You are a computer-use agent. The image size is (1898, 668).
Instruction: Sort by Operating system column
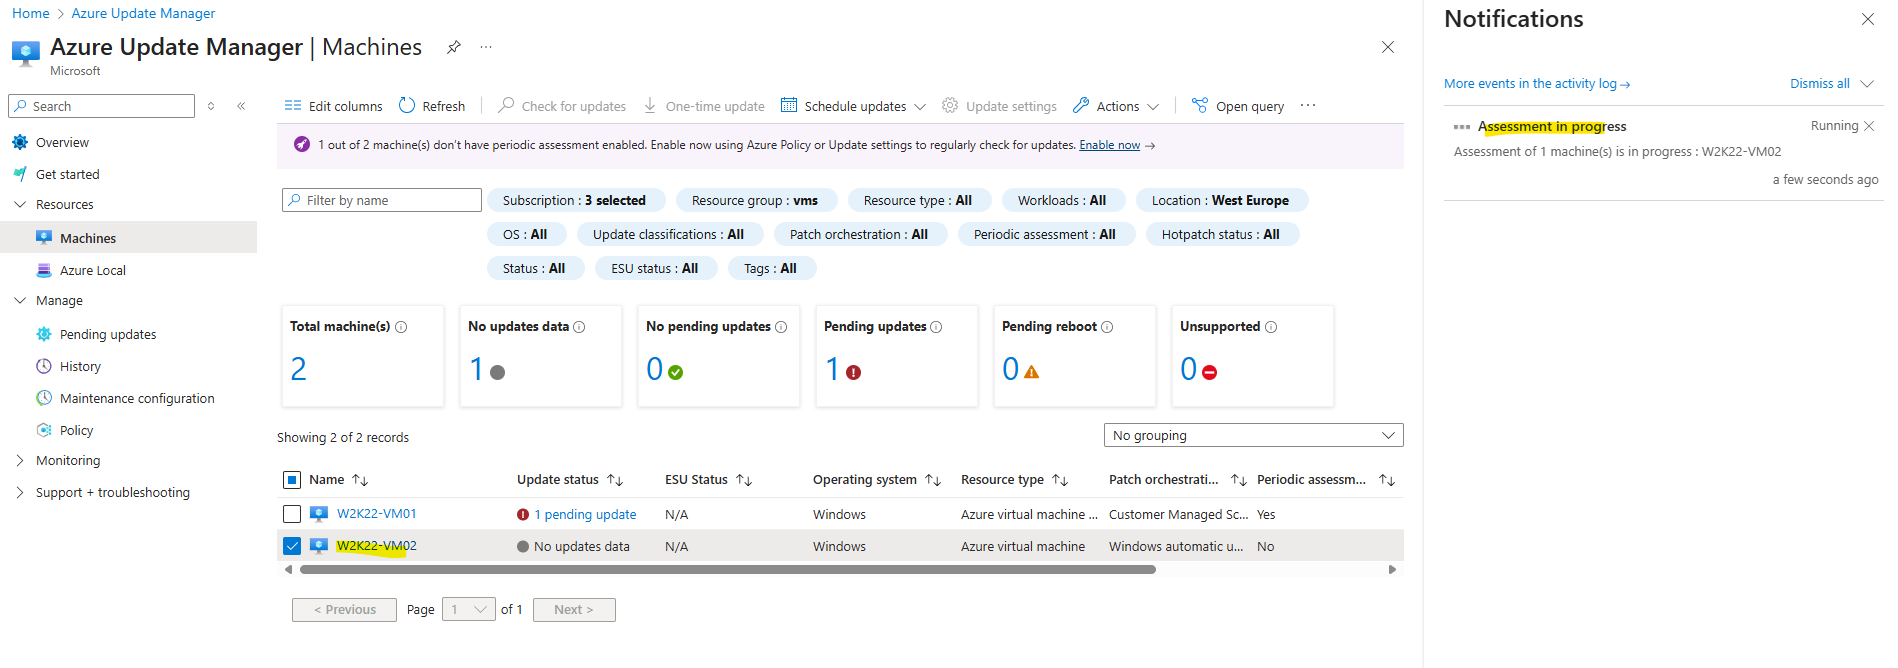(x=933, y=480)
